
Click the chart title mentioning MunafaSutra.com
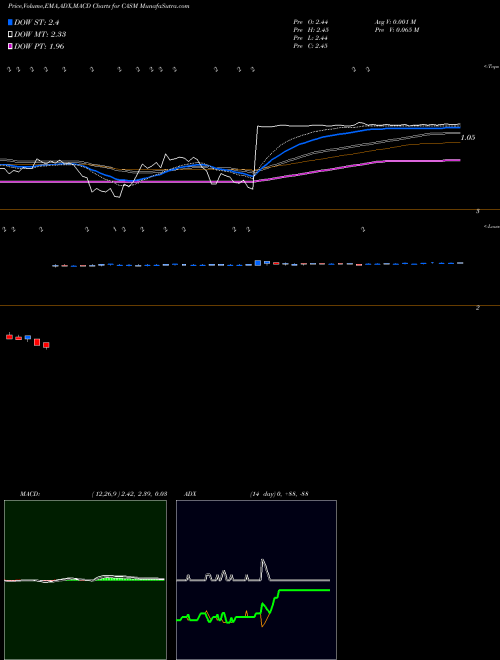[98, 6]
